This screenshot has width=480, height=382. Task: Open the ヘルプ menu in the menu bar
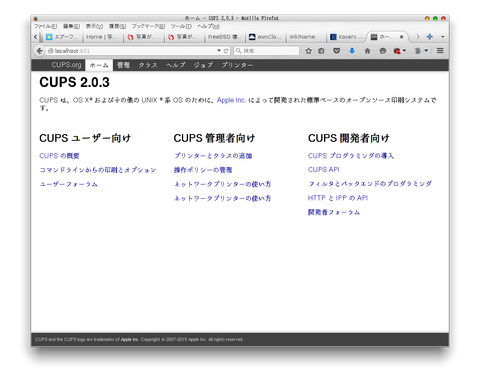[208, 26]
